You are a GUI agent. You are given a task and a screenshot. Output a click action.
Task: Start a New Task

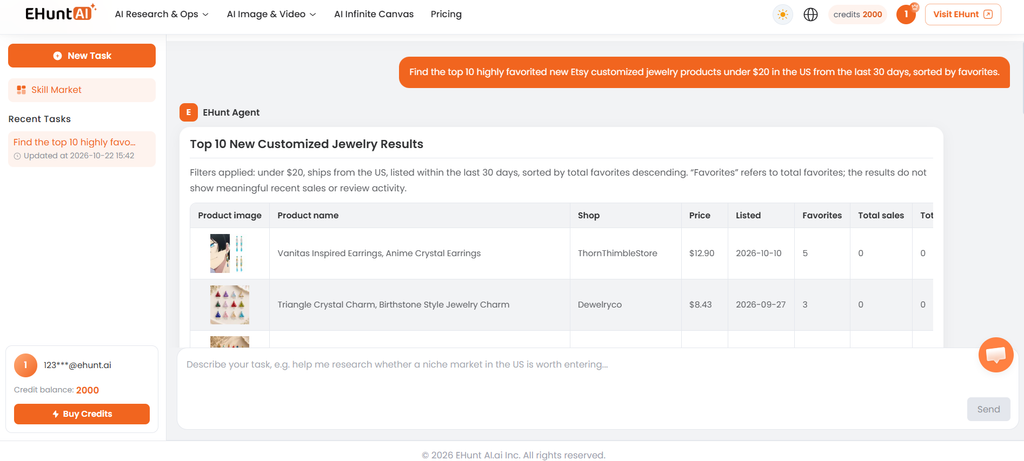pyautogui.click(x=82, y=56)
